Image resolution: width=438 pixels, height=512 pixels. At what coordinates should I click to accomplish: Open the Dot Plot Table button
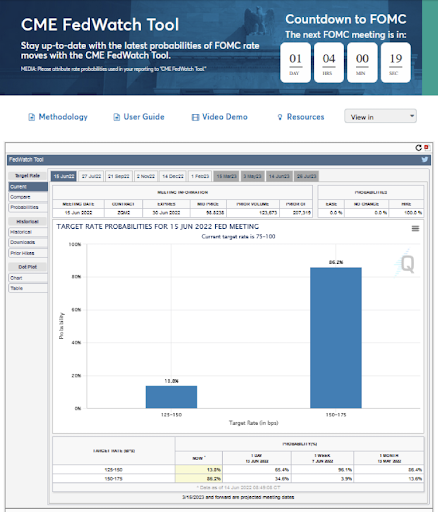[28, 288]
